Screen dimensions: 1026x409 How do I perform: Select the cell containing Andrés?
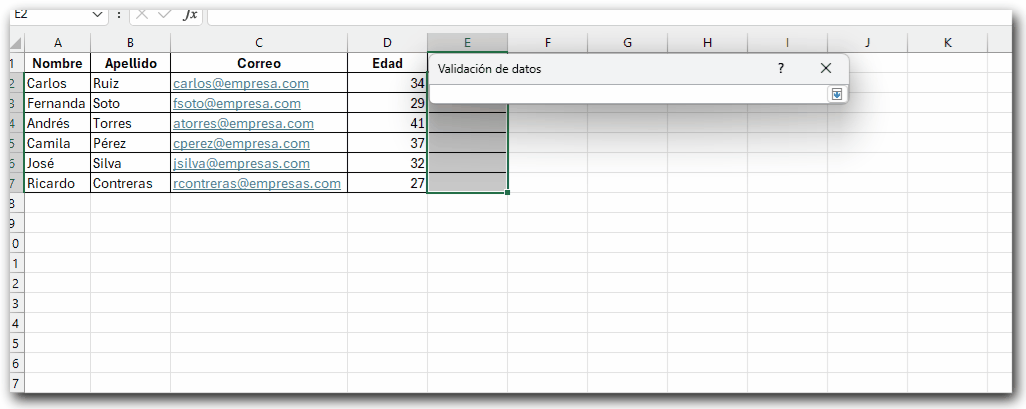click(58, 123)
